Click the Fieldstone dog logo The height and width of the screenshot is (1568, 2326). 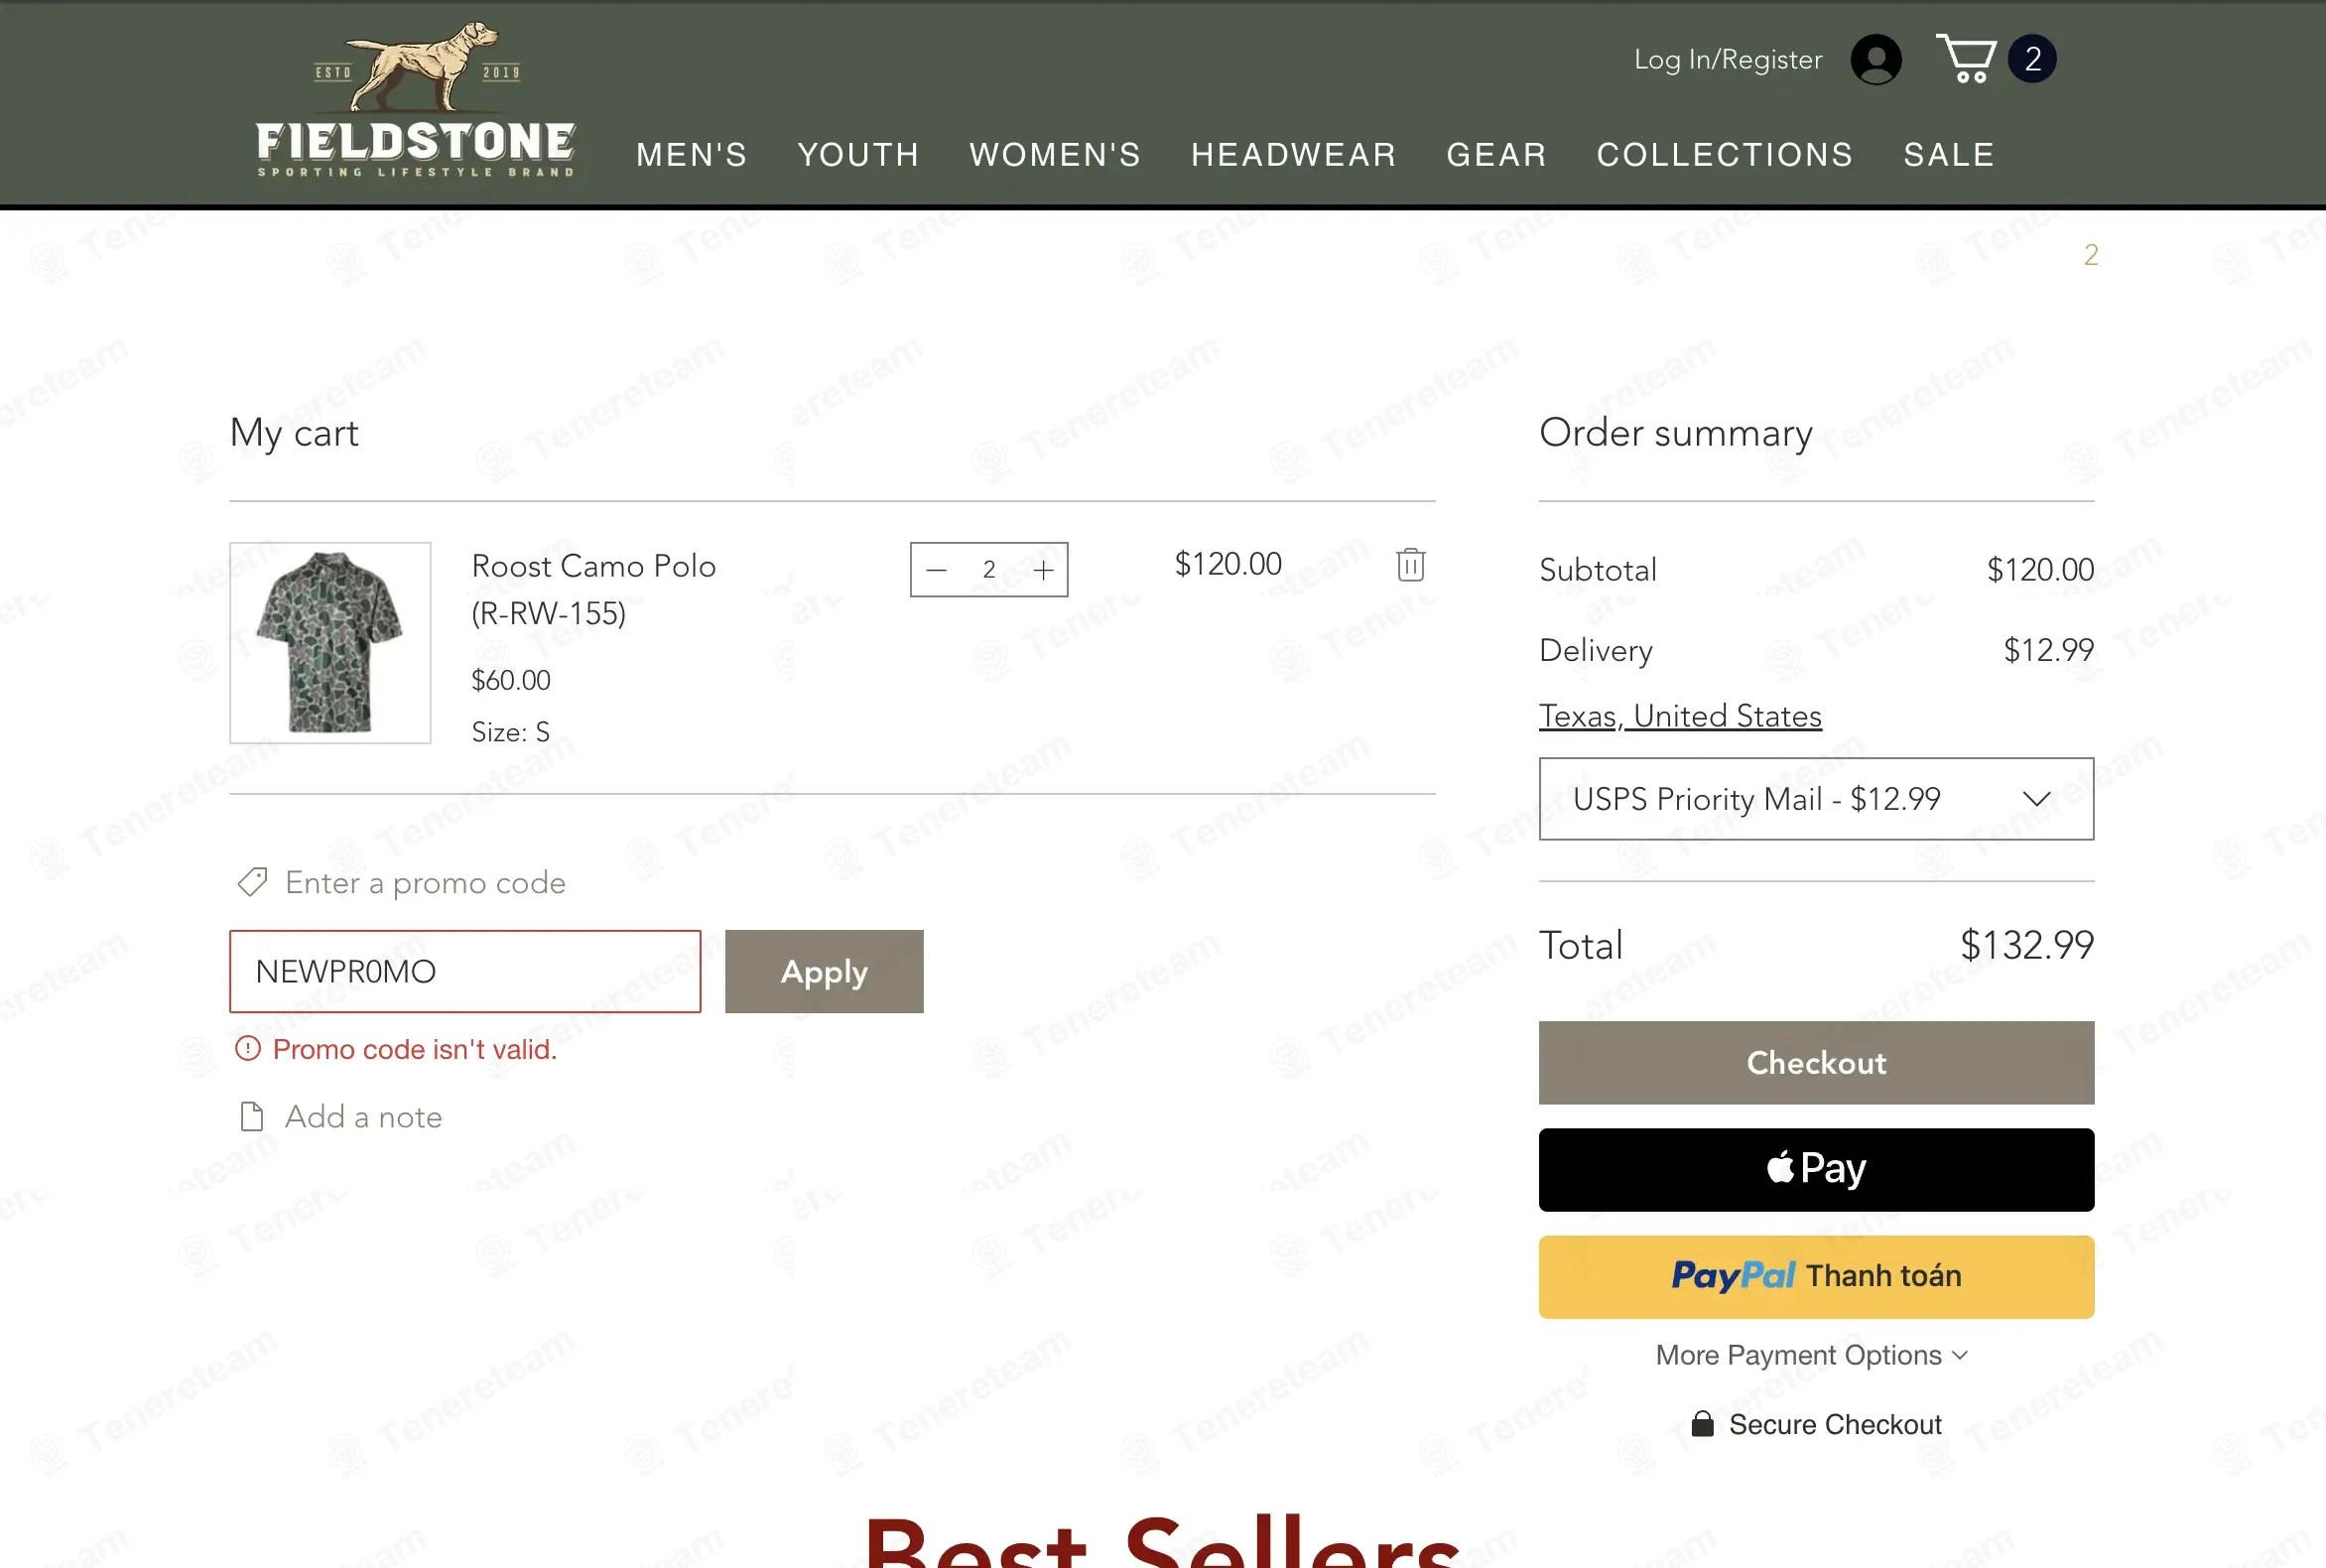coord(415,100)
